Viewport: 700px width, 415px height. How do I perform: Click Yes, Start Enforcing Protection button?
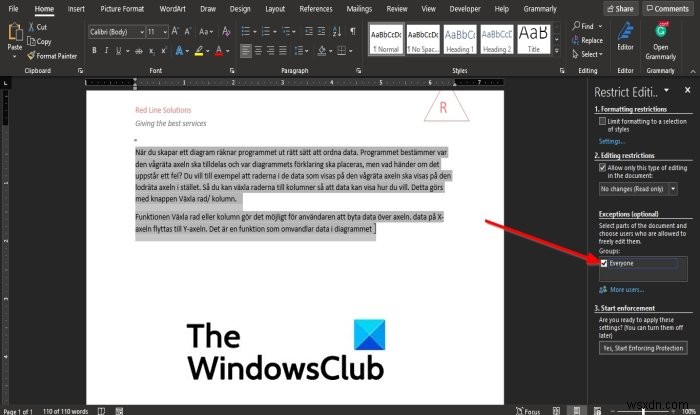pos(643,348)
